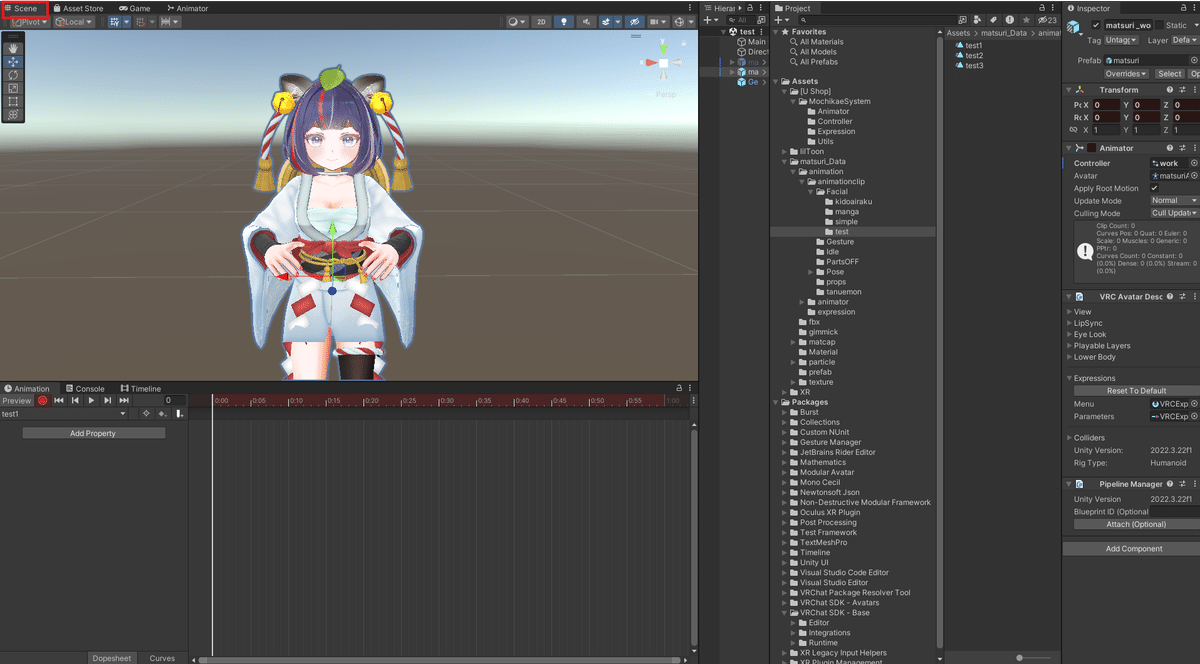Step to previous keyframe in Animation
Image resolution: width=1200 pixels, height=664 pixels.
pos(75,400)
